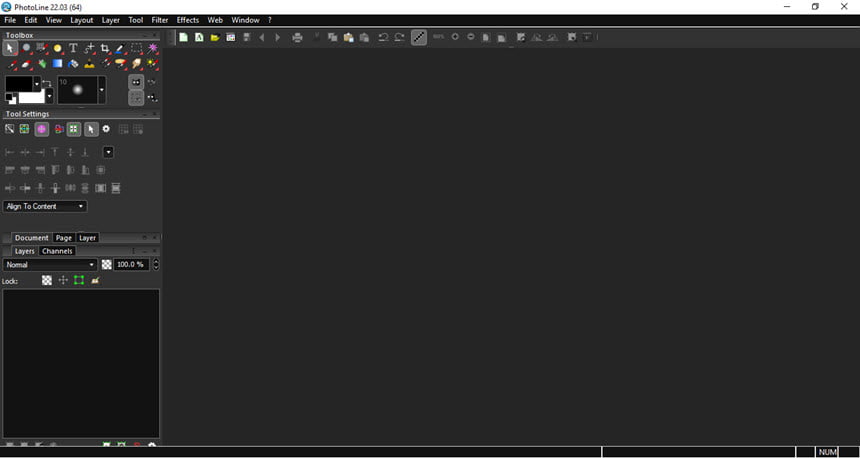Select the Crop tool

105,48
